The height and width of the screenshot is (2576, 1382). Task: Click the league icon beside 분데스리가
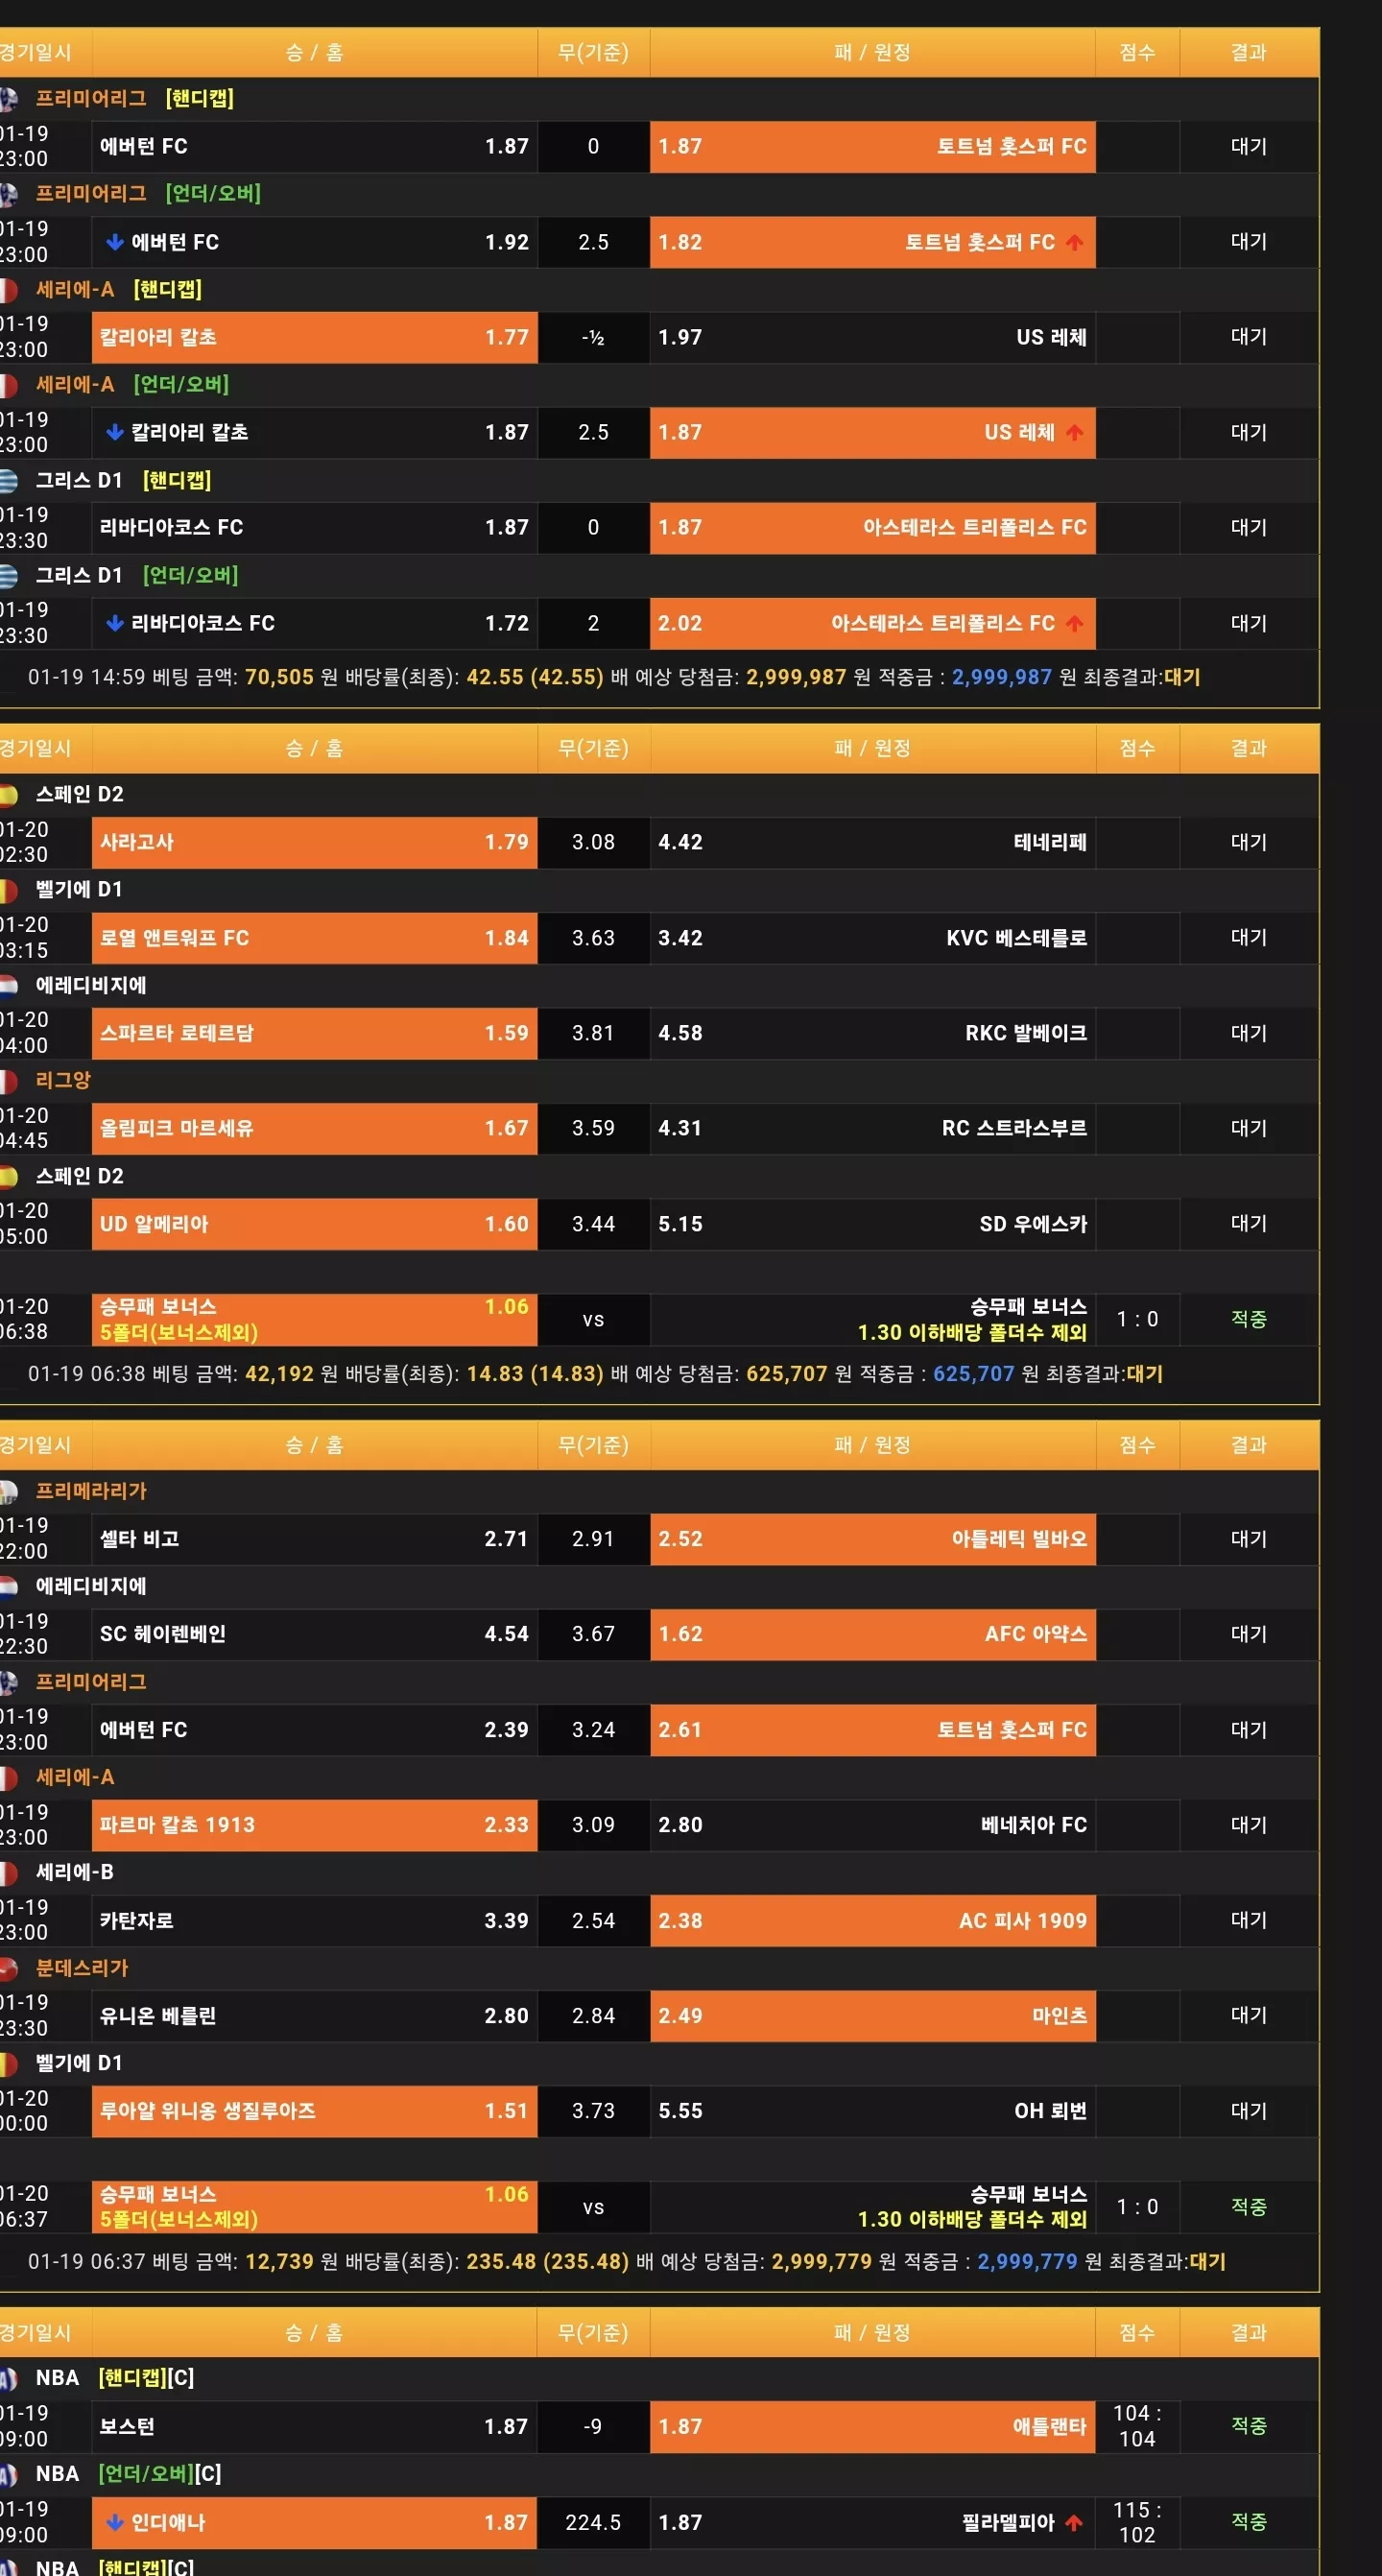pos(9,1968)
